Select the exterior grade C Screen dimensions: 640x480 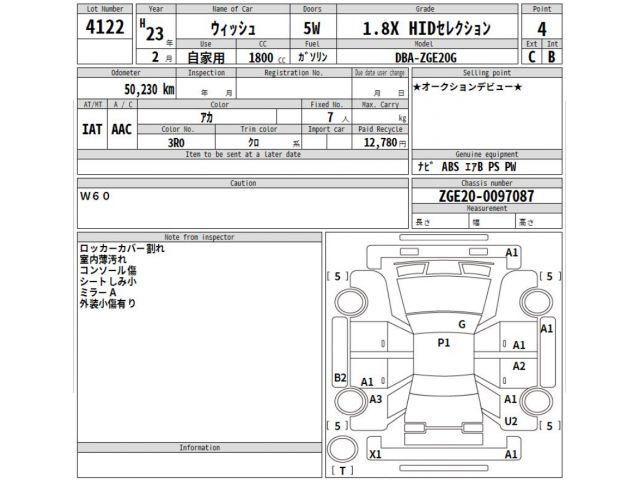531,57
